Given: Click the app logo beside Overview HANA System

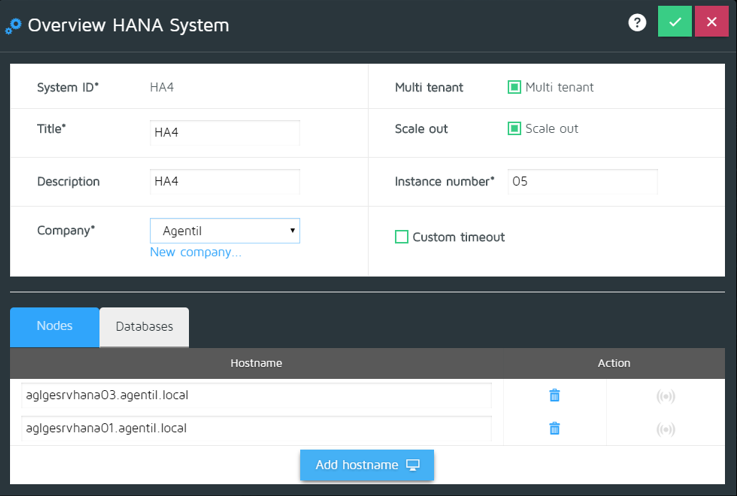Looking at the screenshot, I should [x=14, y=26].
